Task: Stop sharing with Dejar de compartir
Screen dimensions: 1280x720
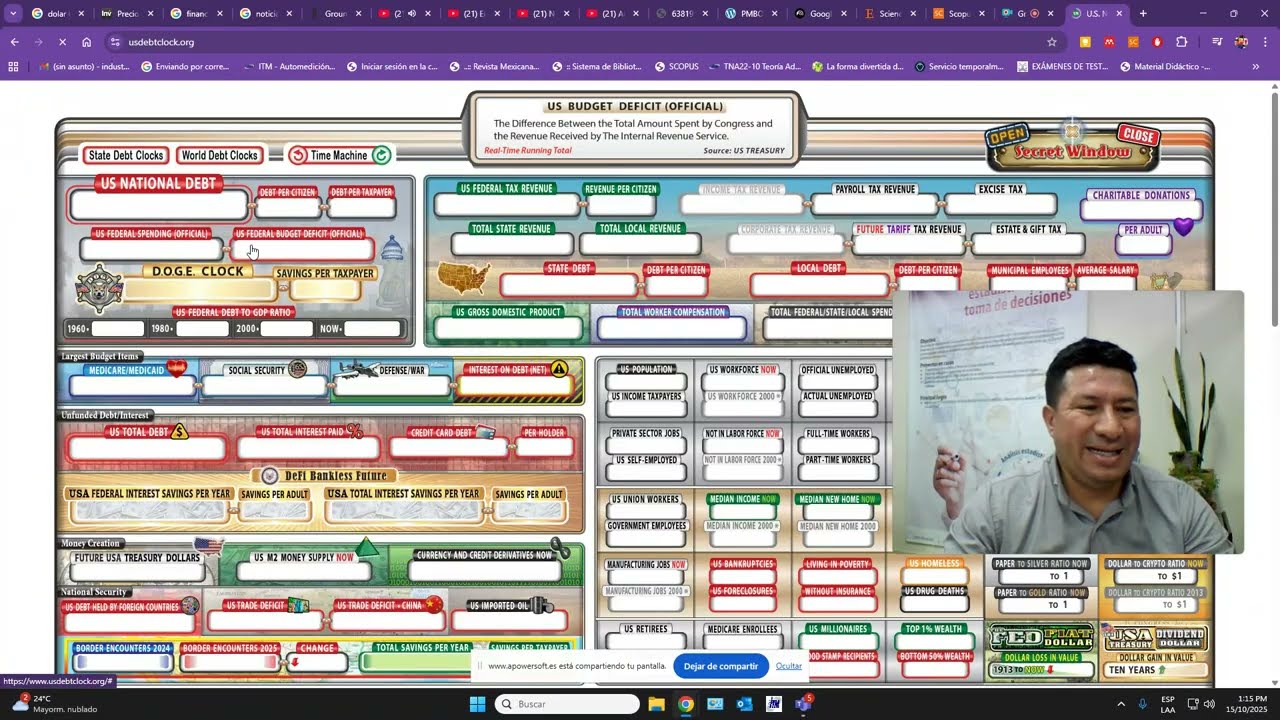Action: (721, 666)
